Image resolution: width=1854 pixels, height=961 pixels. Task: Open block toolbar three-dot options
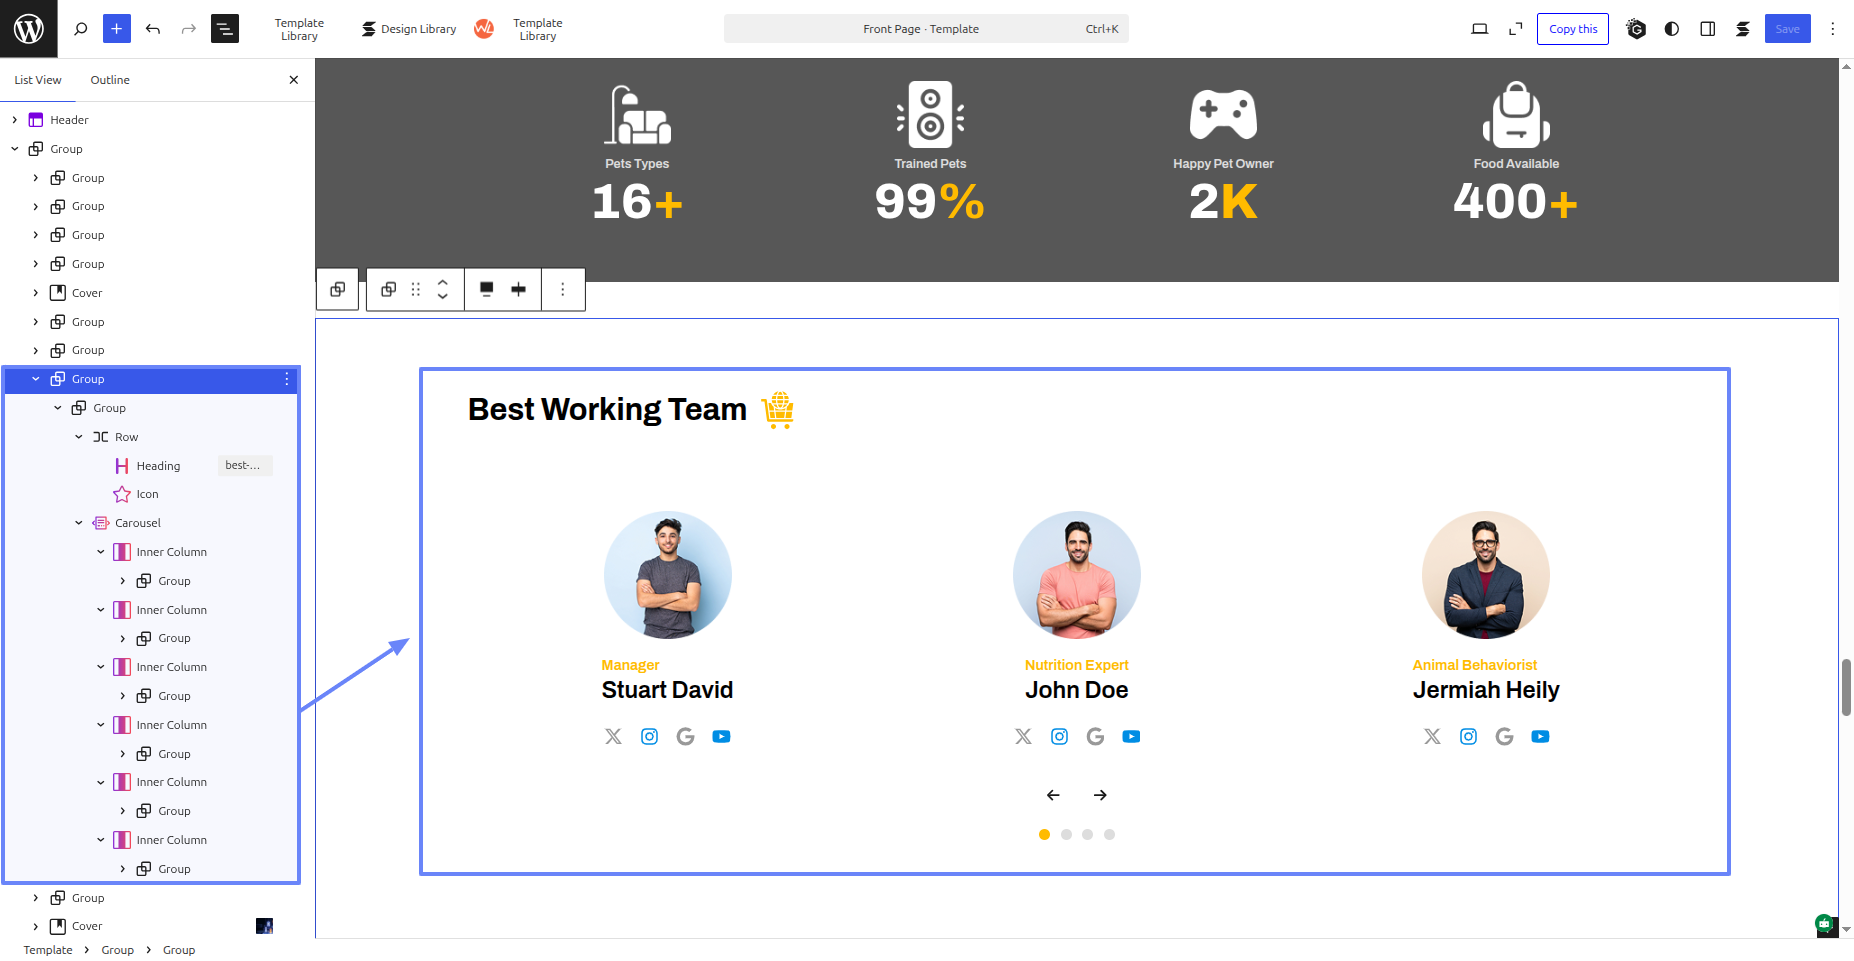click(563, 289)
